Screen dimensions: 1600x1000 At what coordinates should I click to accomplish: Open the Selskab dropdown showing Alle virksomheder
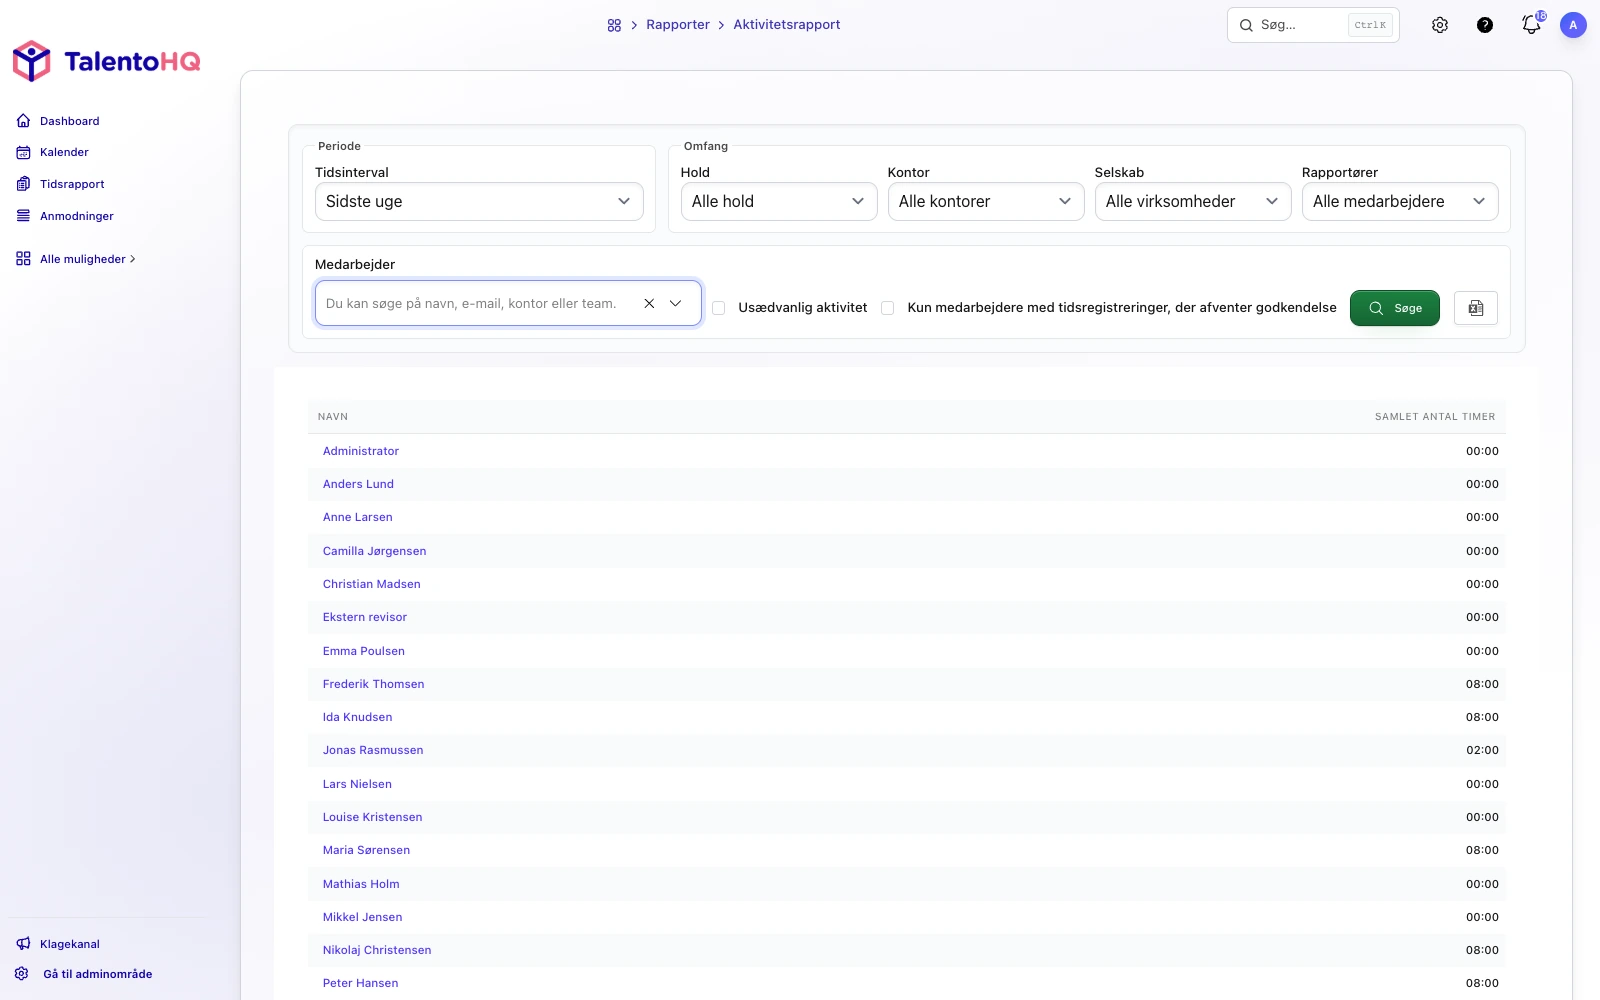[x=1193, y=201]
